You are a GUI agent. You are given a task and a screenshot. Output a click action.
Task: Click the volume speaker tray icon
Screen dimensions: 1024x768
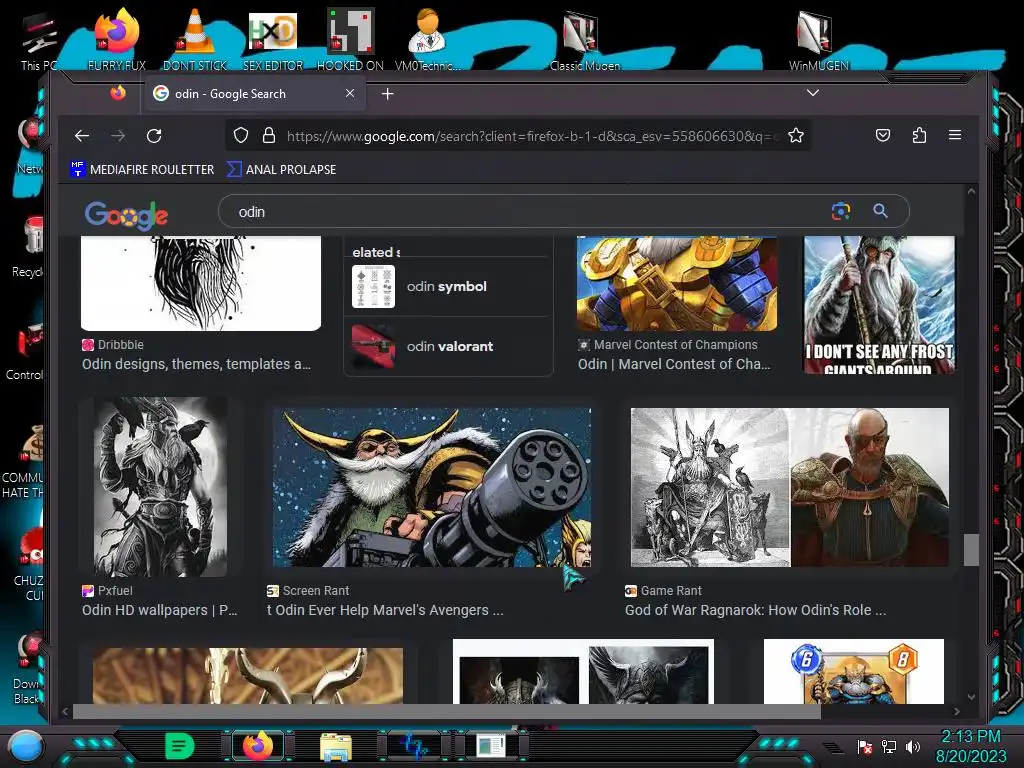tap(913, 746)
